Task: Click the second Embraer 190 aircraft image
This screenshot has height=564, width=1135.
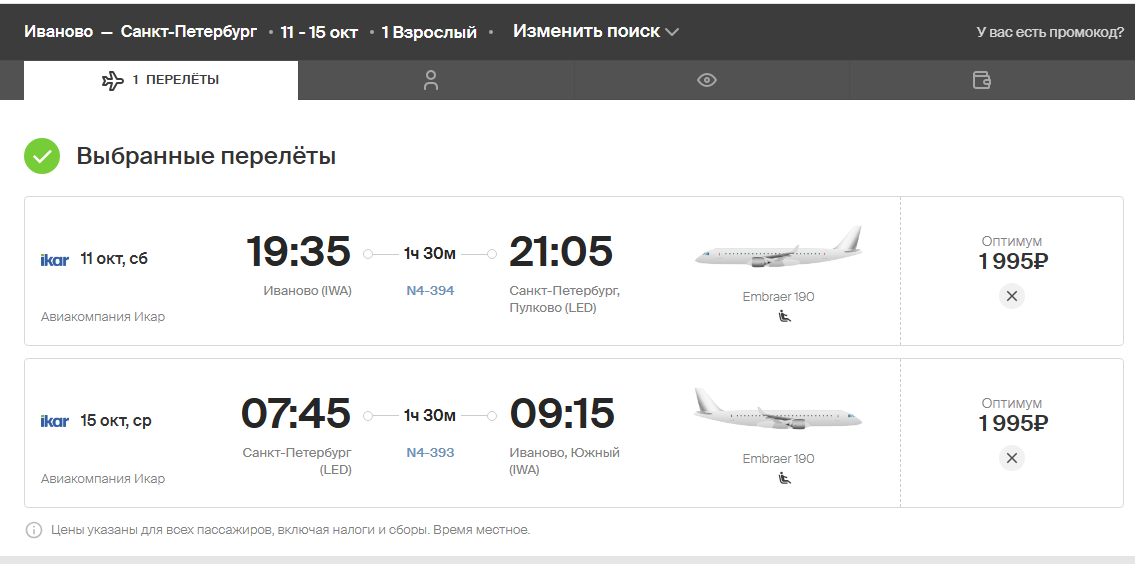Action: (x=779, y=410)
